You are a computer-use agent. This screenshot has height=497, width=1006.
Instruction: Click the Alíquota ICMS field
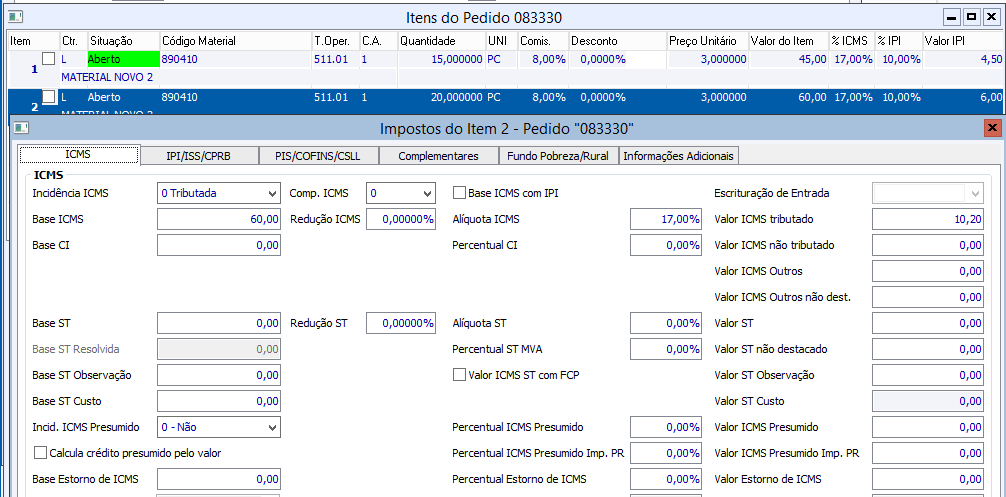tap(665, 219)
